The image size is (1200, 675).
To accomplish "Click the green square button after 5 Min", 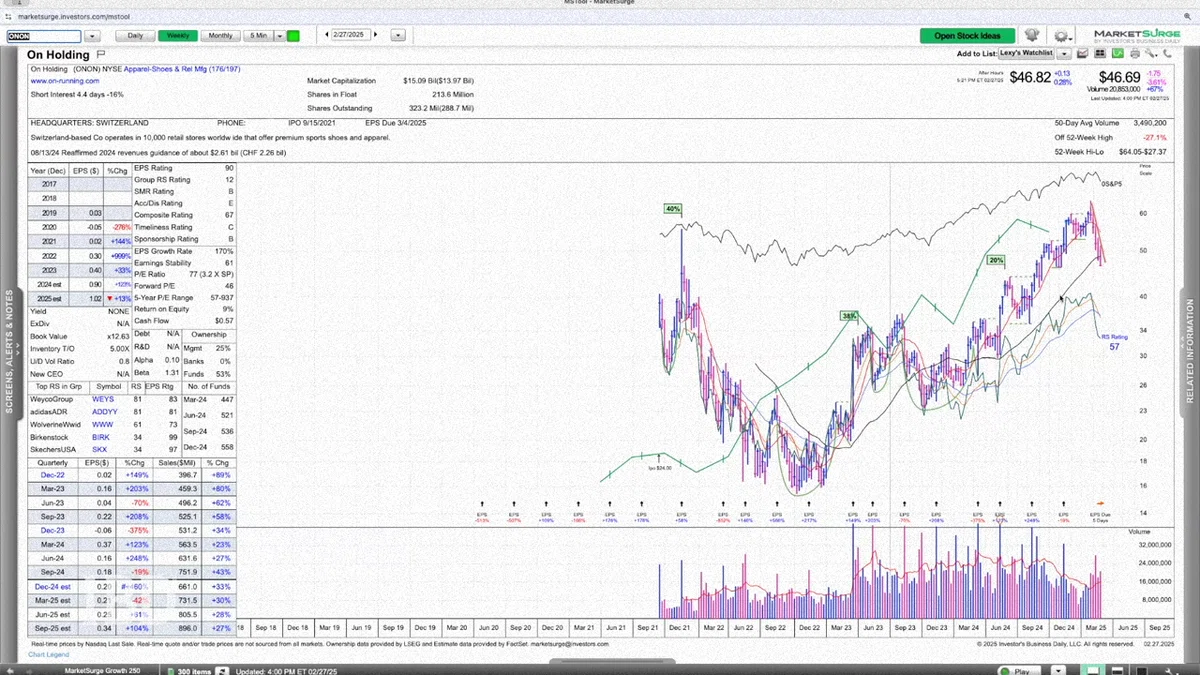I will tap(293, 36).
